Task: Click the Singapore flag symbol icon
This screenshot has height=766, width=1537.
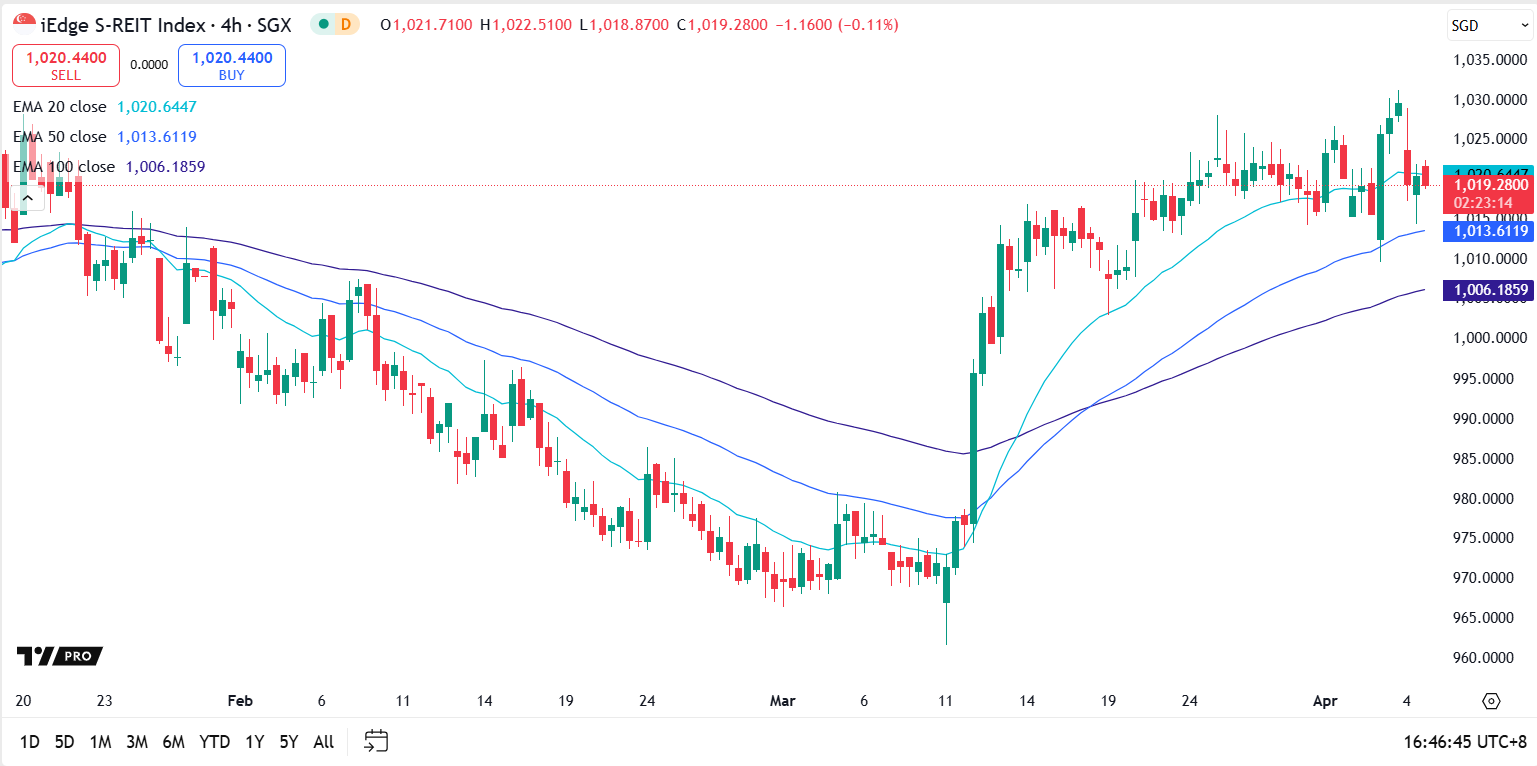Action: point(24,24)
